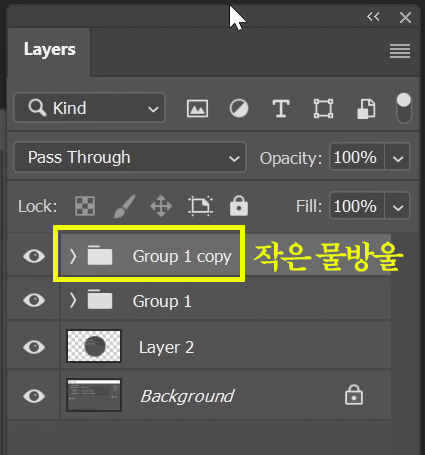
Task: Lock position move icon
Action: point(161,206)
